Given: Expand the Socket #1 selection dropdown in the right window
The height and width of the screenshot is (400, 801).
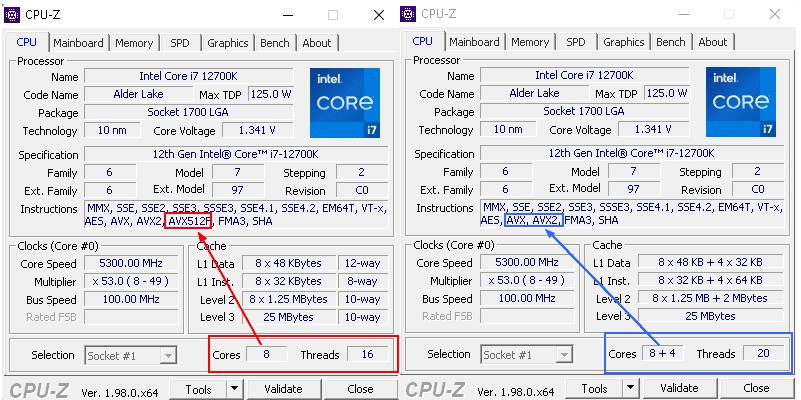Looking at the screenshot, I should [564, 355].
